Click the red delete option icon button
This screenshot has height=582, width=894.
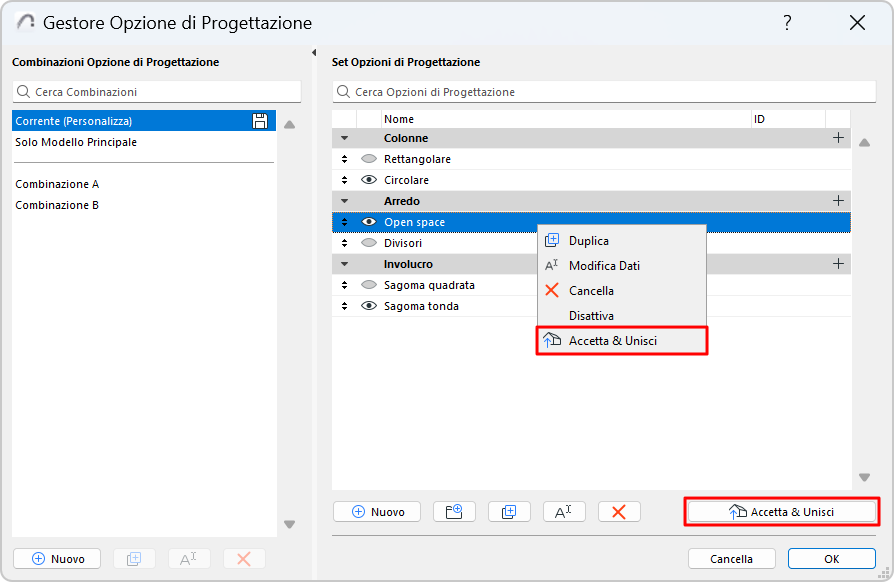(x=619, y=511)
